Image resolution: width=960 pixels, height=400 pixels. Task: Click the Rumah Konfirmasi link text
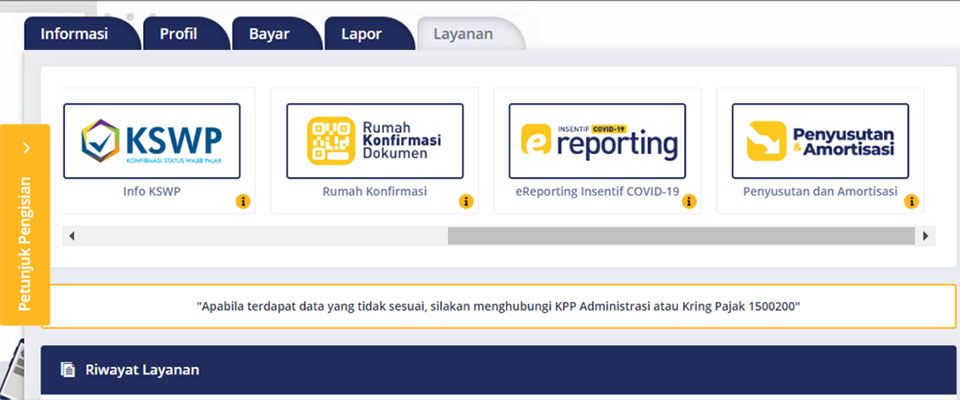tap(375, 192)
